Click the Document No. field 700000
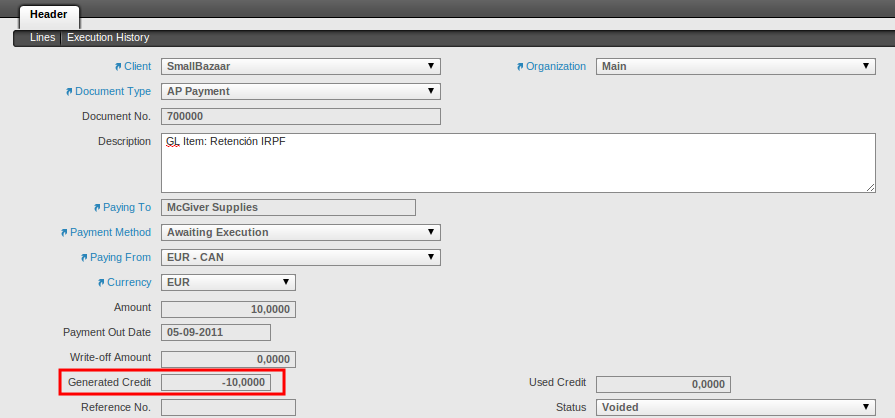895x418 pixels. click(301, 116)
